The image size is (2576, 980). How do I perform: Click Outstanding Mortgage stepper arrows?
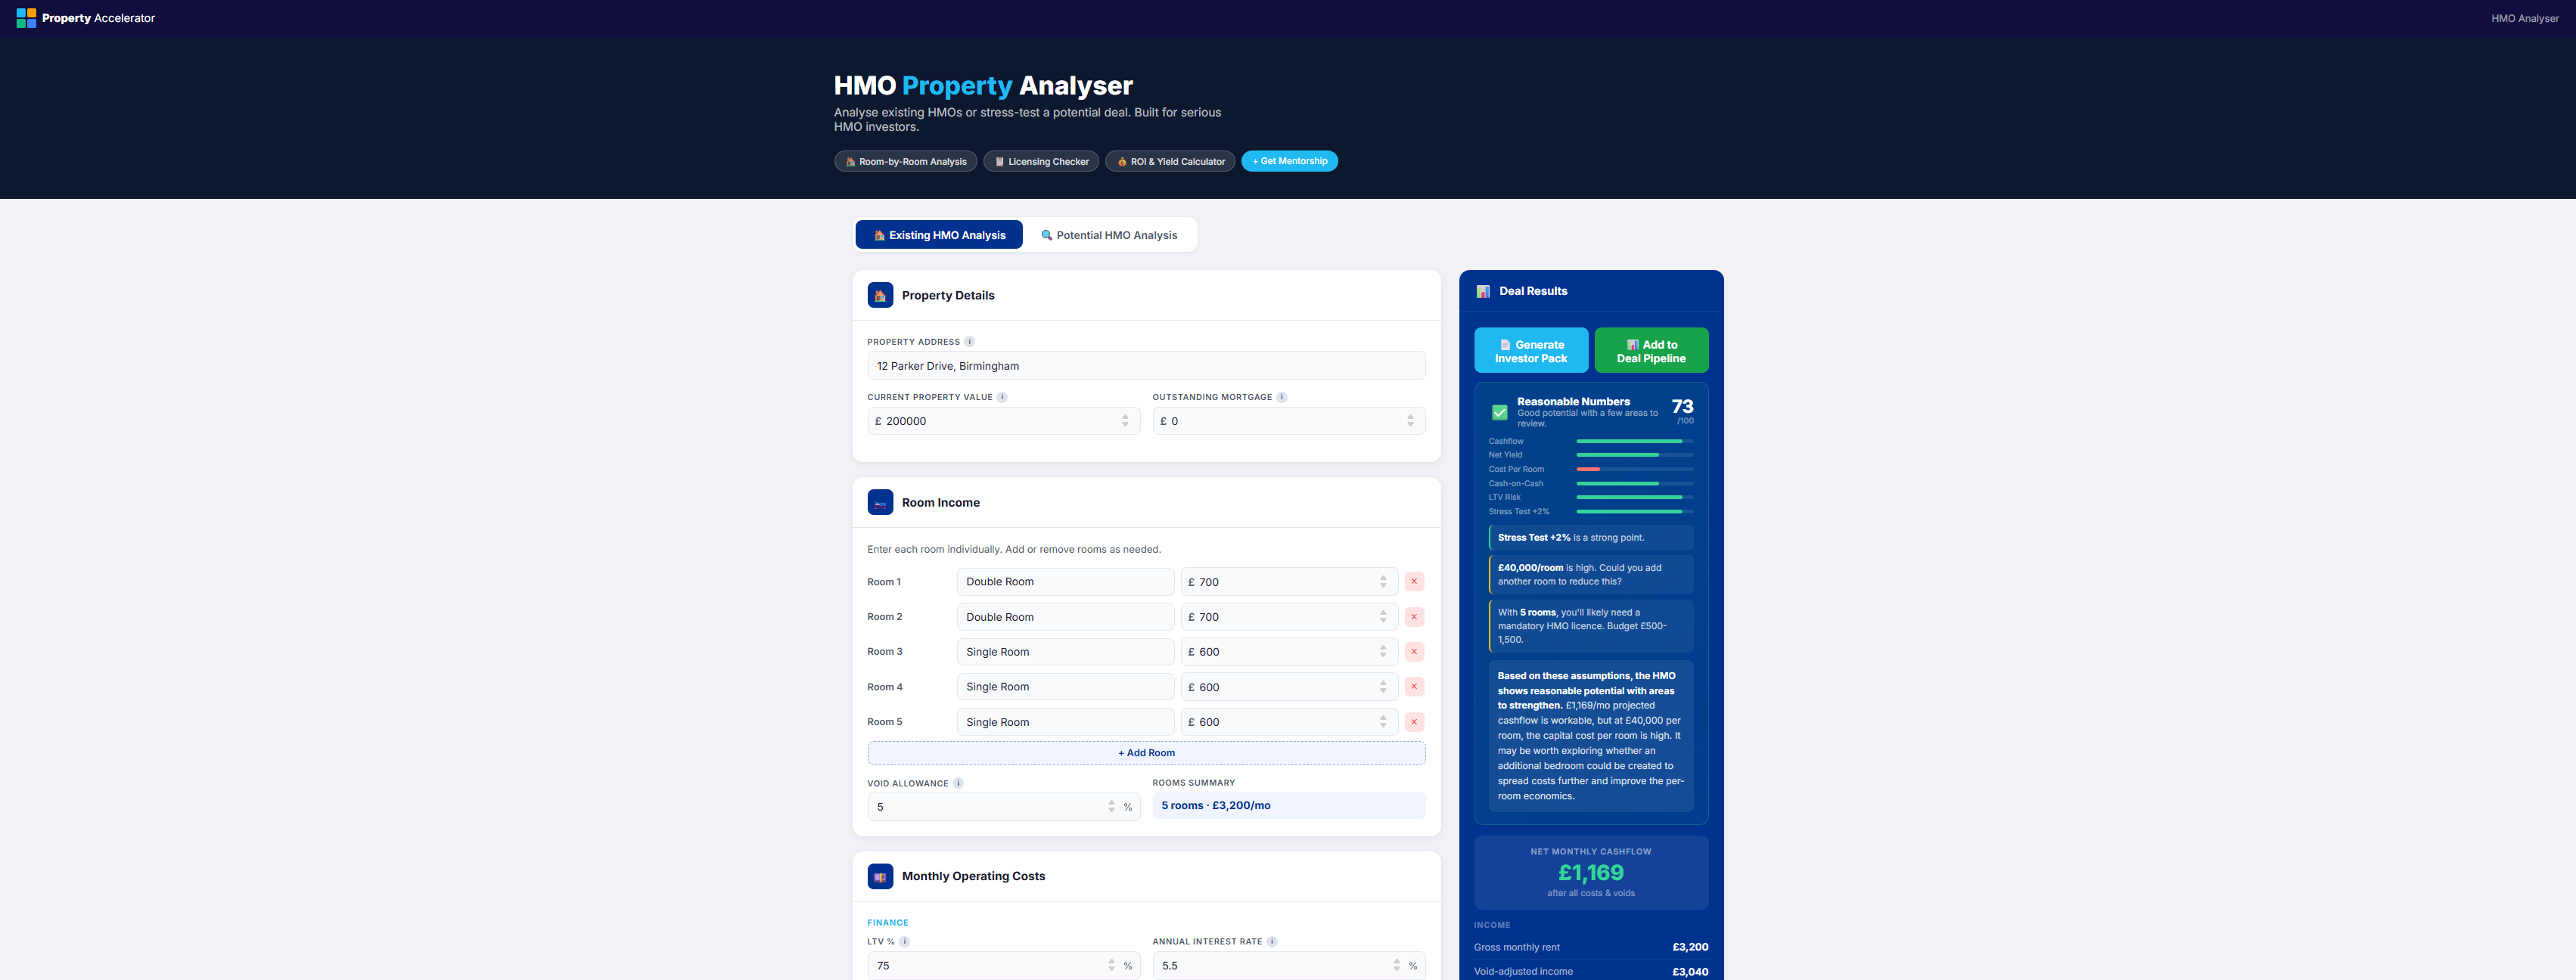[1410, 421]
